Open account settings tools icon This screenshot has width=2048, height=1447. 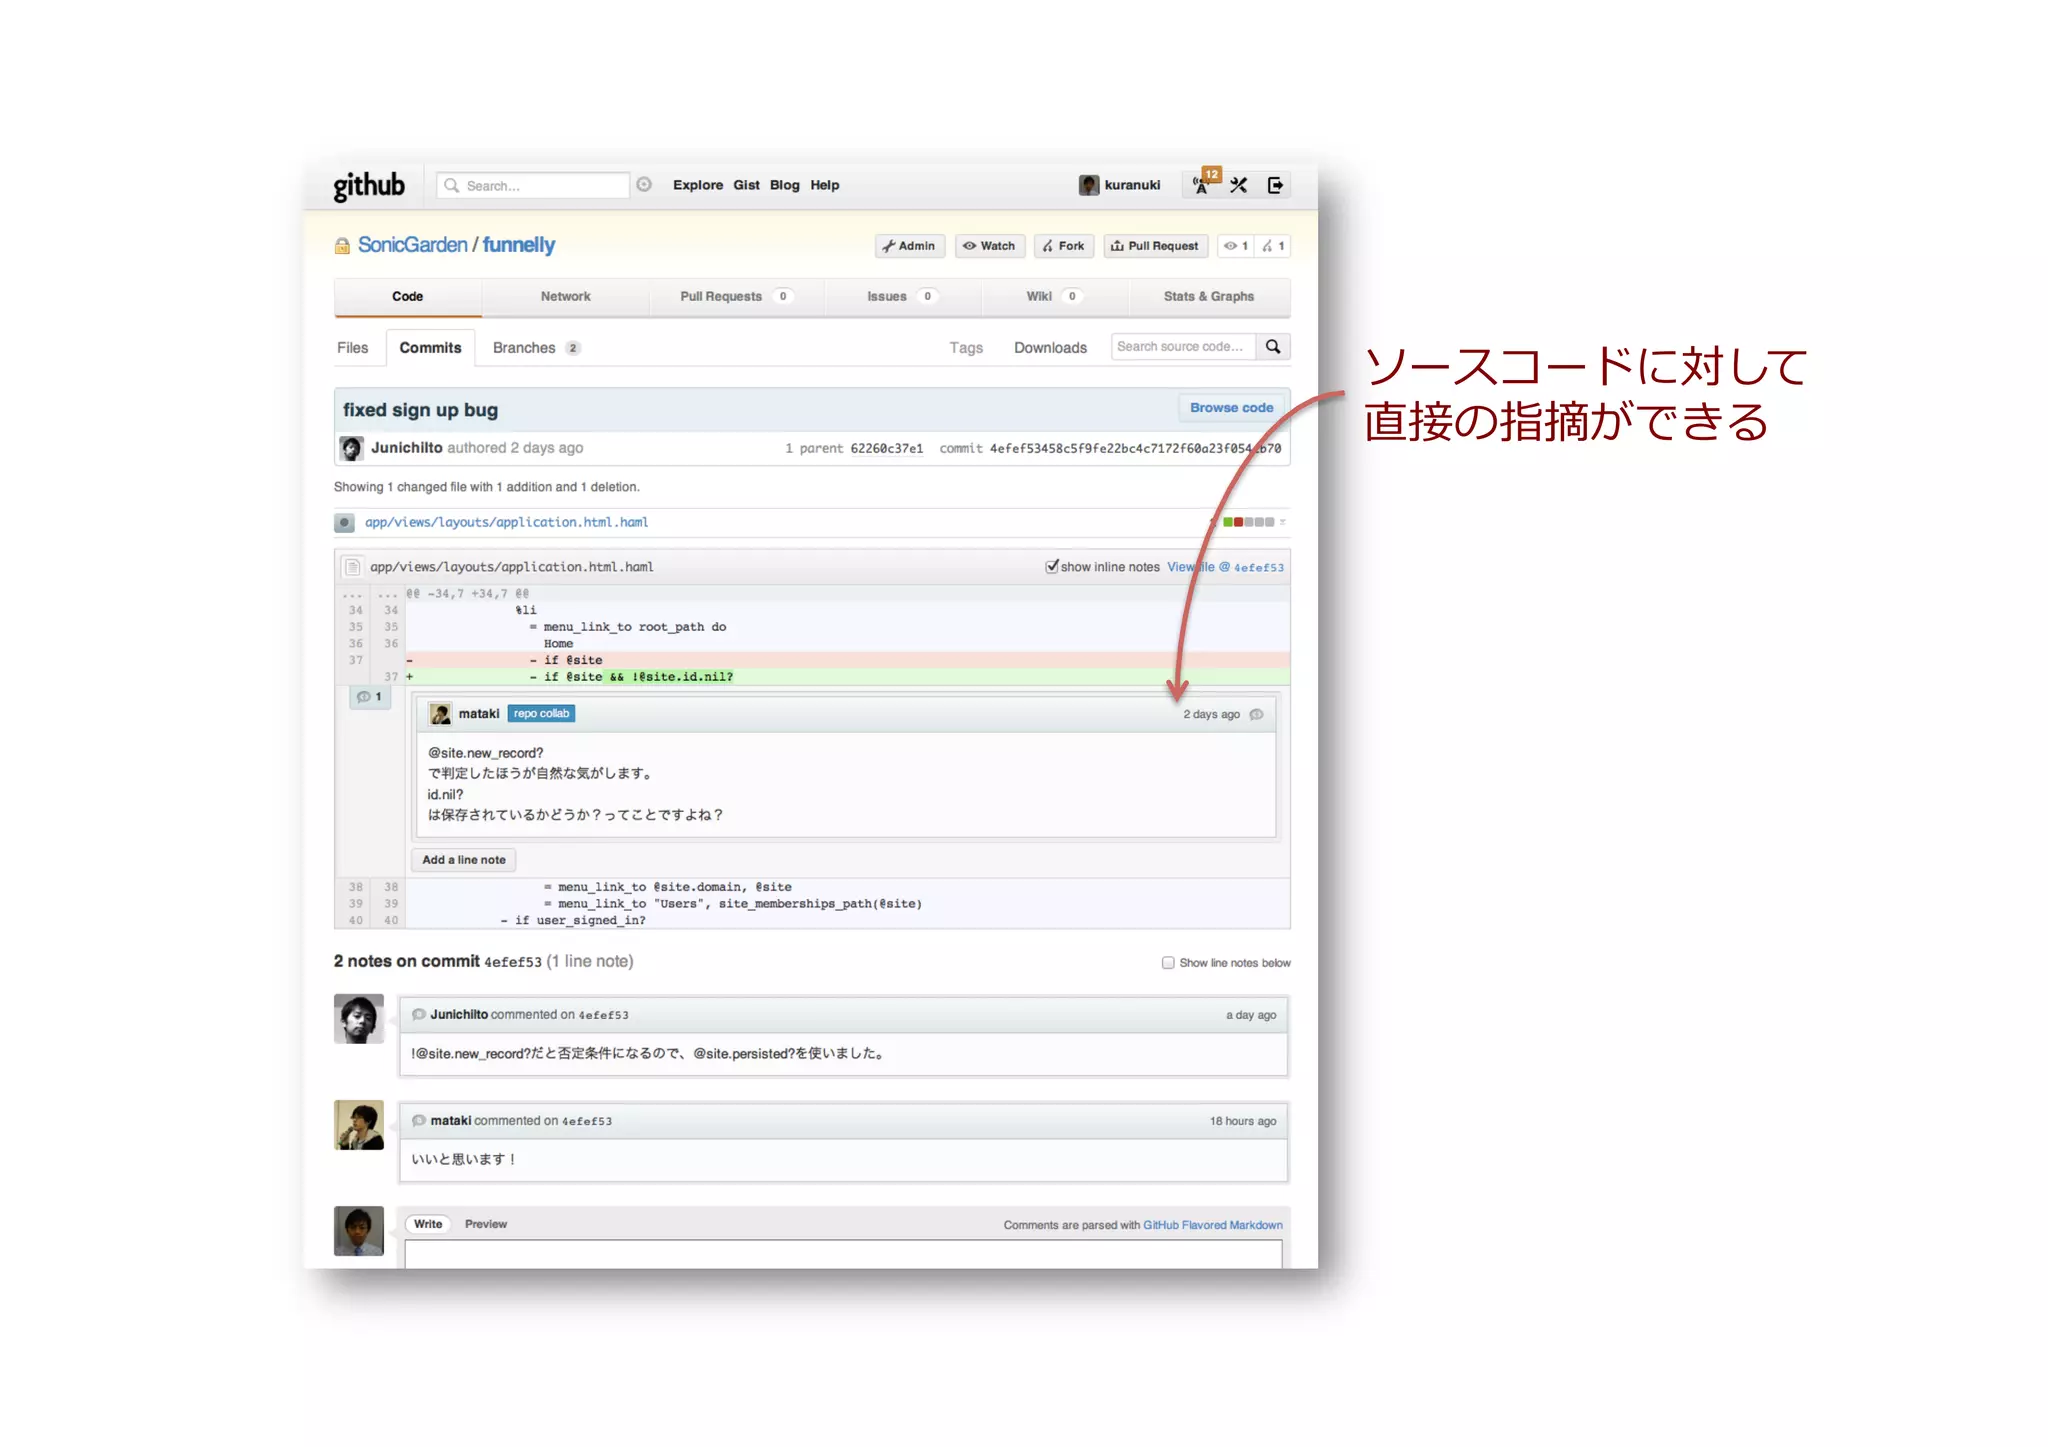click(x=1239, y=185)
